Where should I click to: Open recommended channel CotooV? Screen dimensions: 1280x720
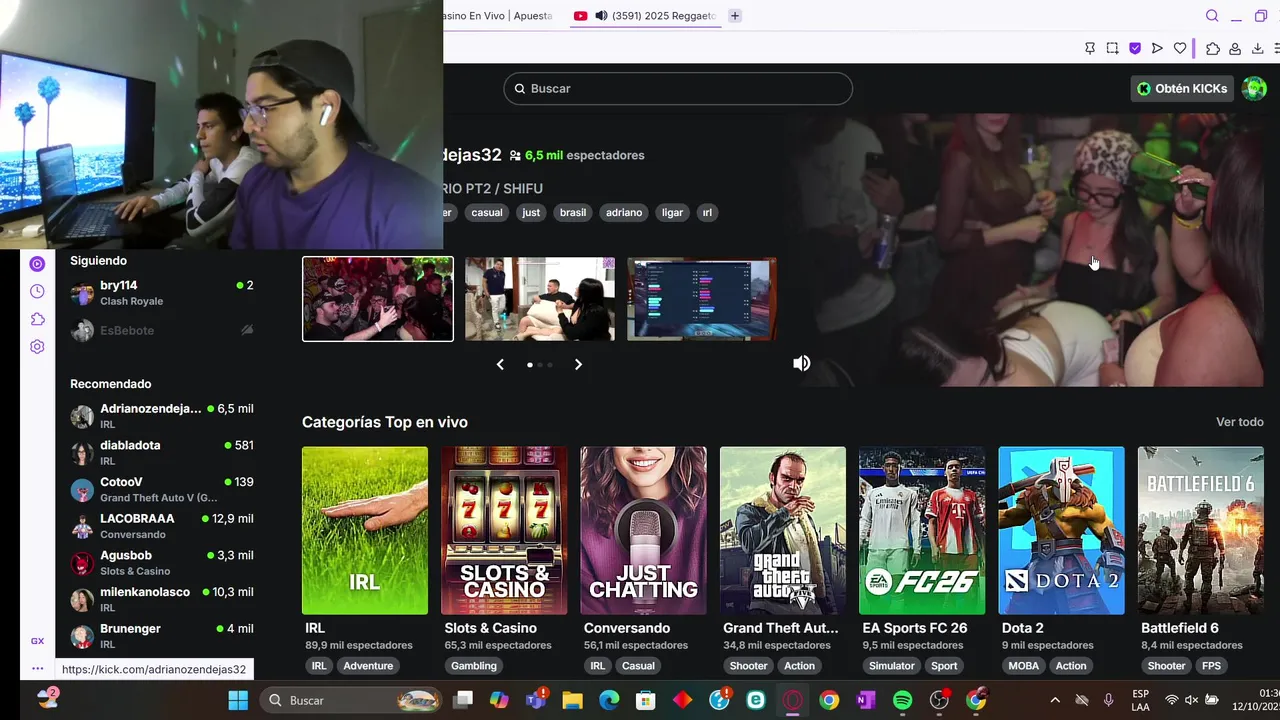pyautogui.click(x=162, y=489)
